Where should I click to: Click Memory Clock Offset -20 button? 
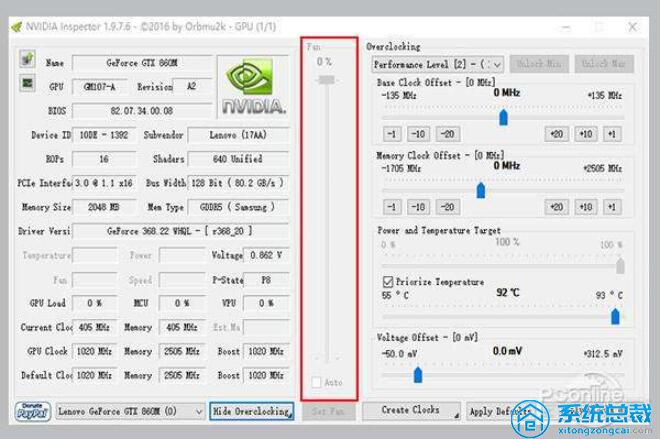click(x=448, y=207)
